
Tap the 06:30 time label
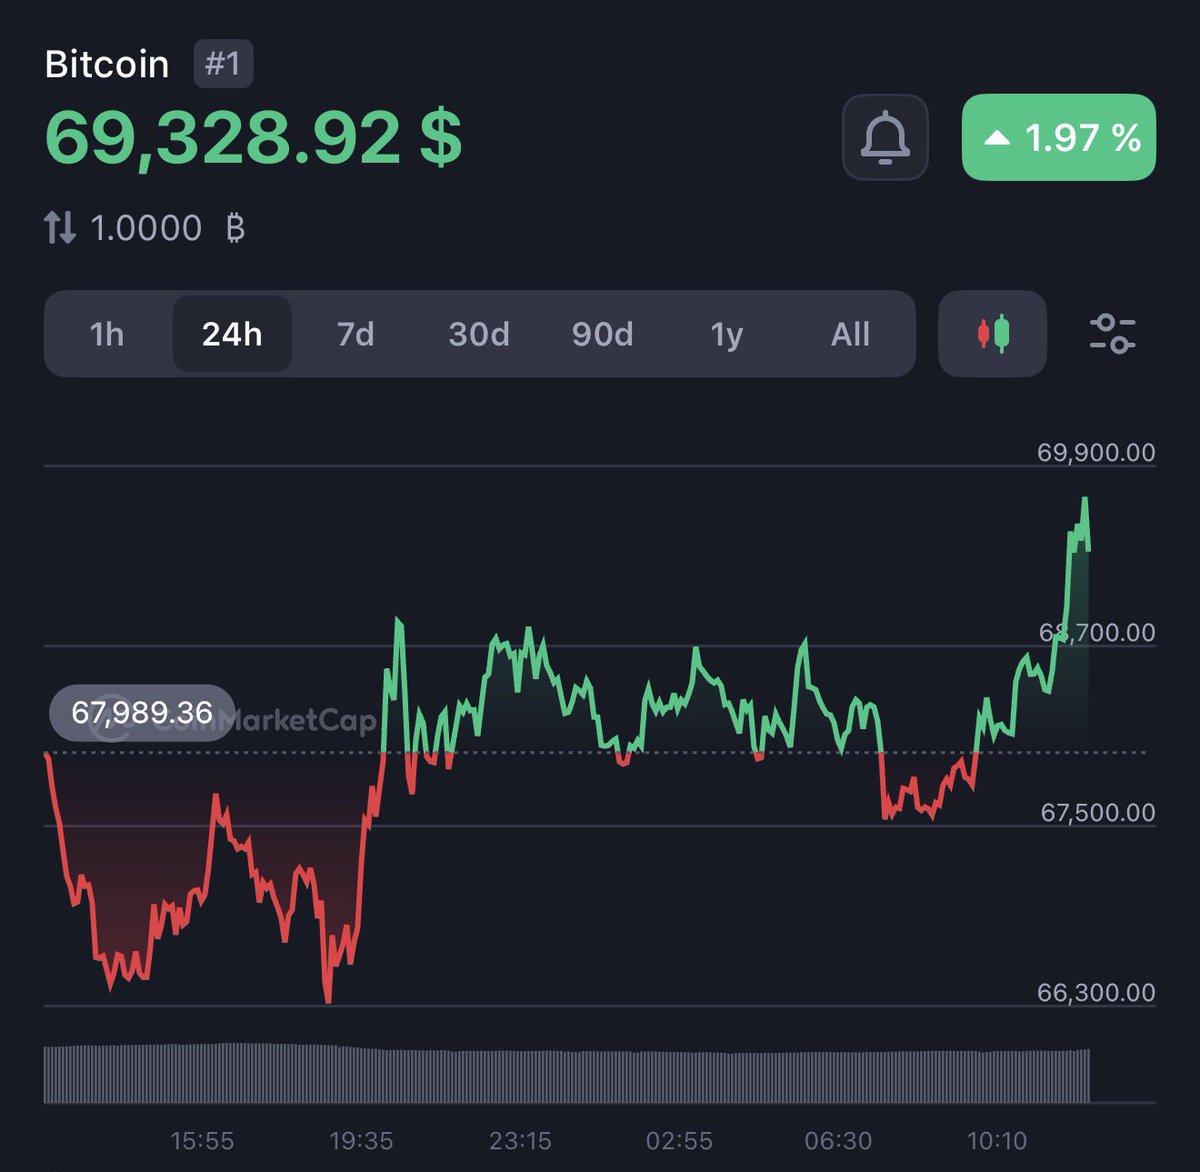[x=838, y=1140]
